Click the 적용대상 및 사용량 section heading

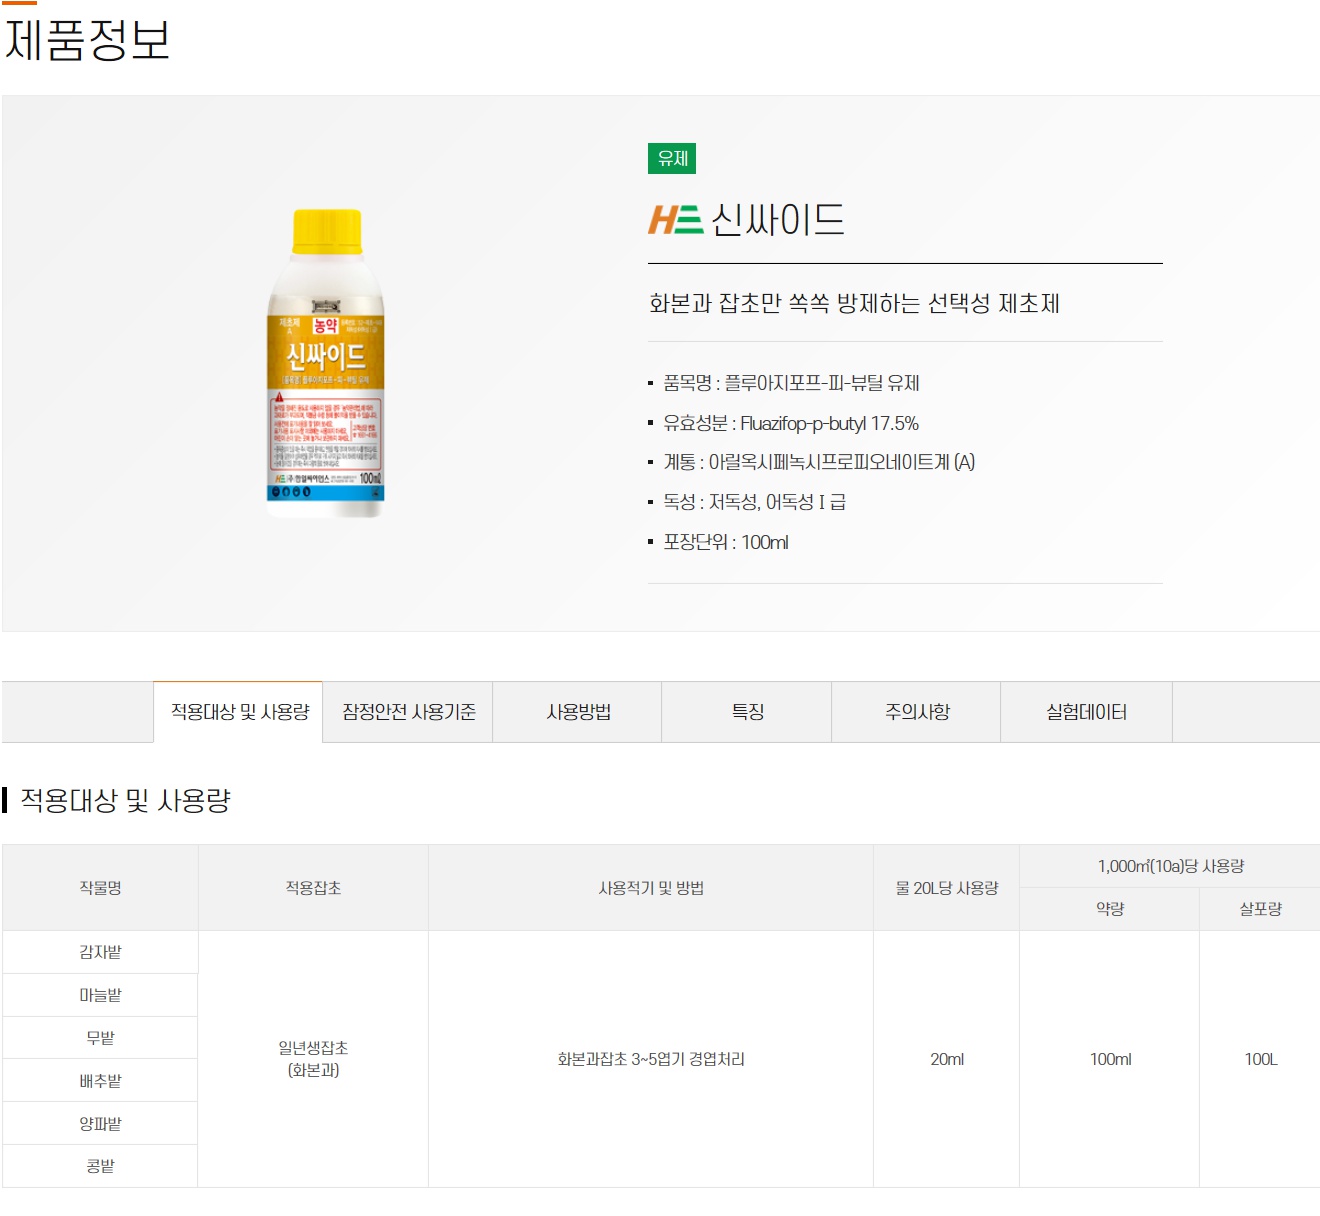coord(125,800)
